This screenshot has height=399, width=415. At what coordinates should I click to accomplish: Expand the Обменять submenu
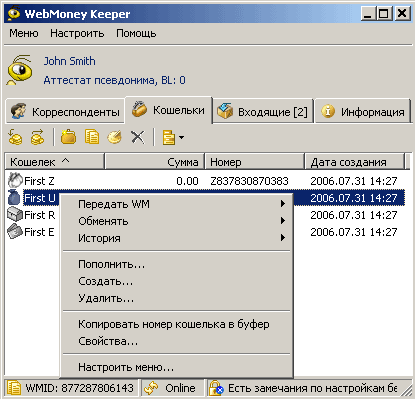tap(177, 221)
